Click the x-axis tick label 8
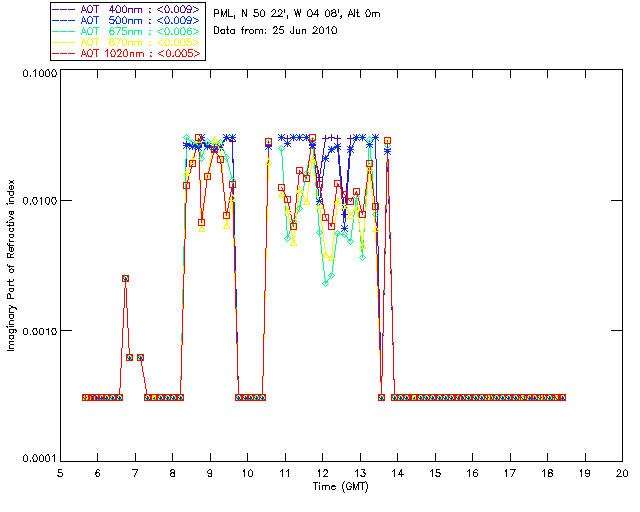Viewport: 640px width, 512px height. 173,474
